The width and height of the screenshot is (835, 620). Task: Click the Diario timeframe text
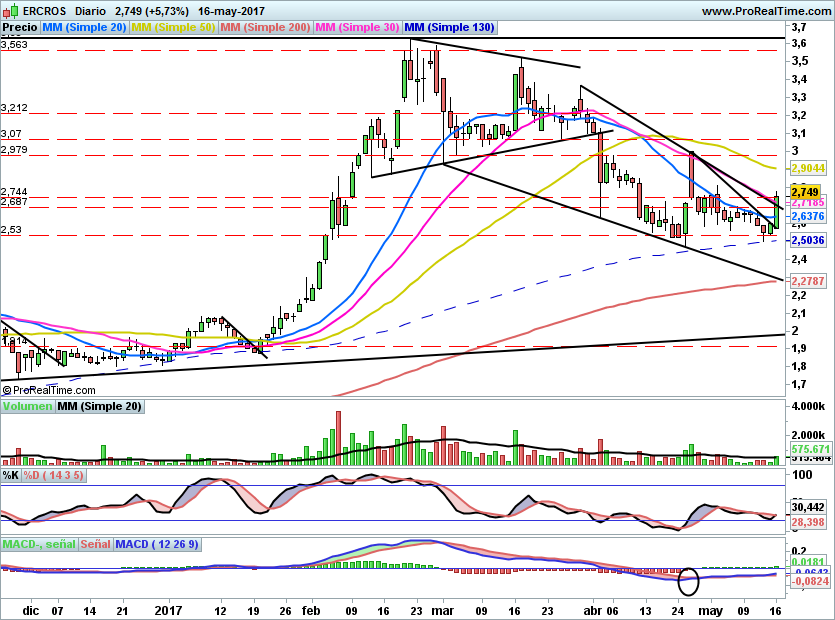[92, 10]
